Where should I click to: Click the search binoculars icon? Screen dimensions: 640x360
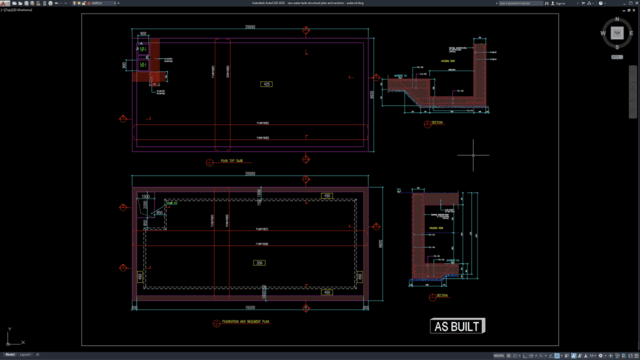pos(547,3)
